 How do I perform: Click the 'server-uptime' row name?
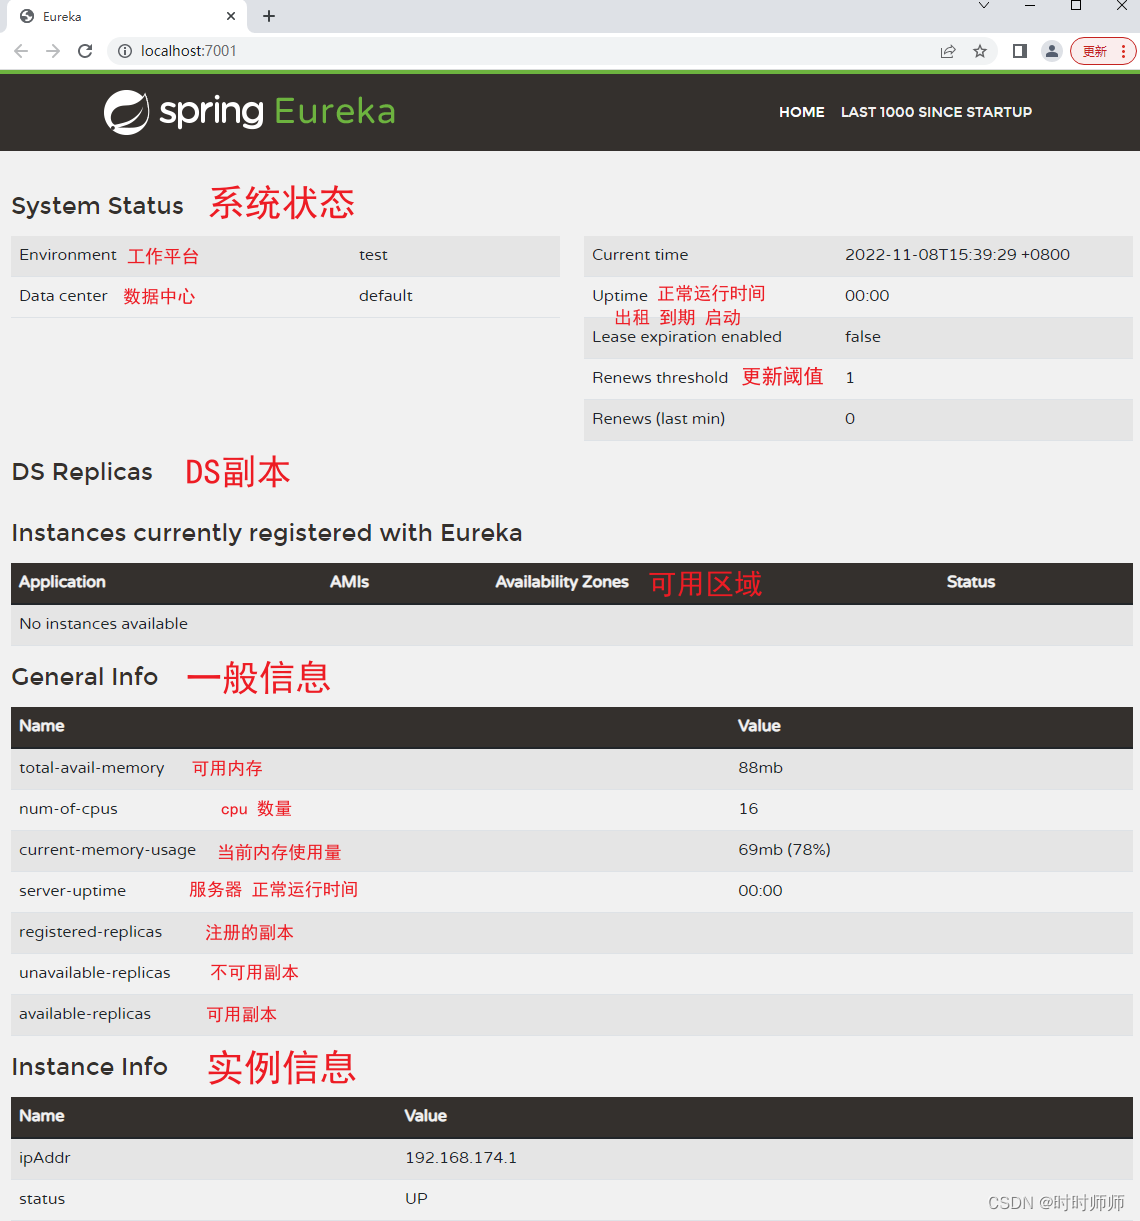coord(72,891)
